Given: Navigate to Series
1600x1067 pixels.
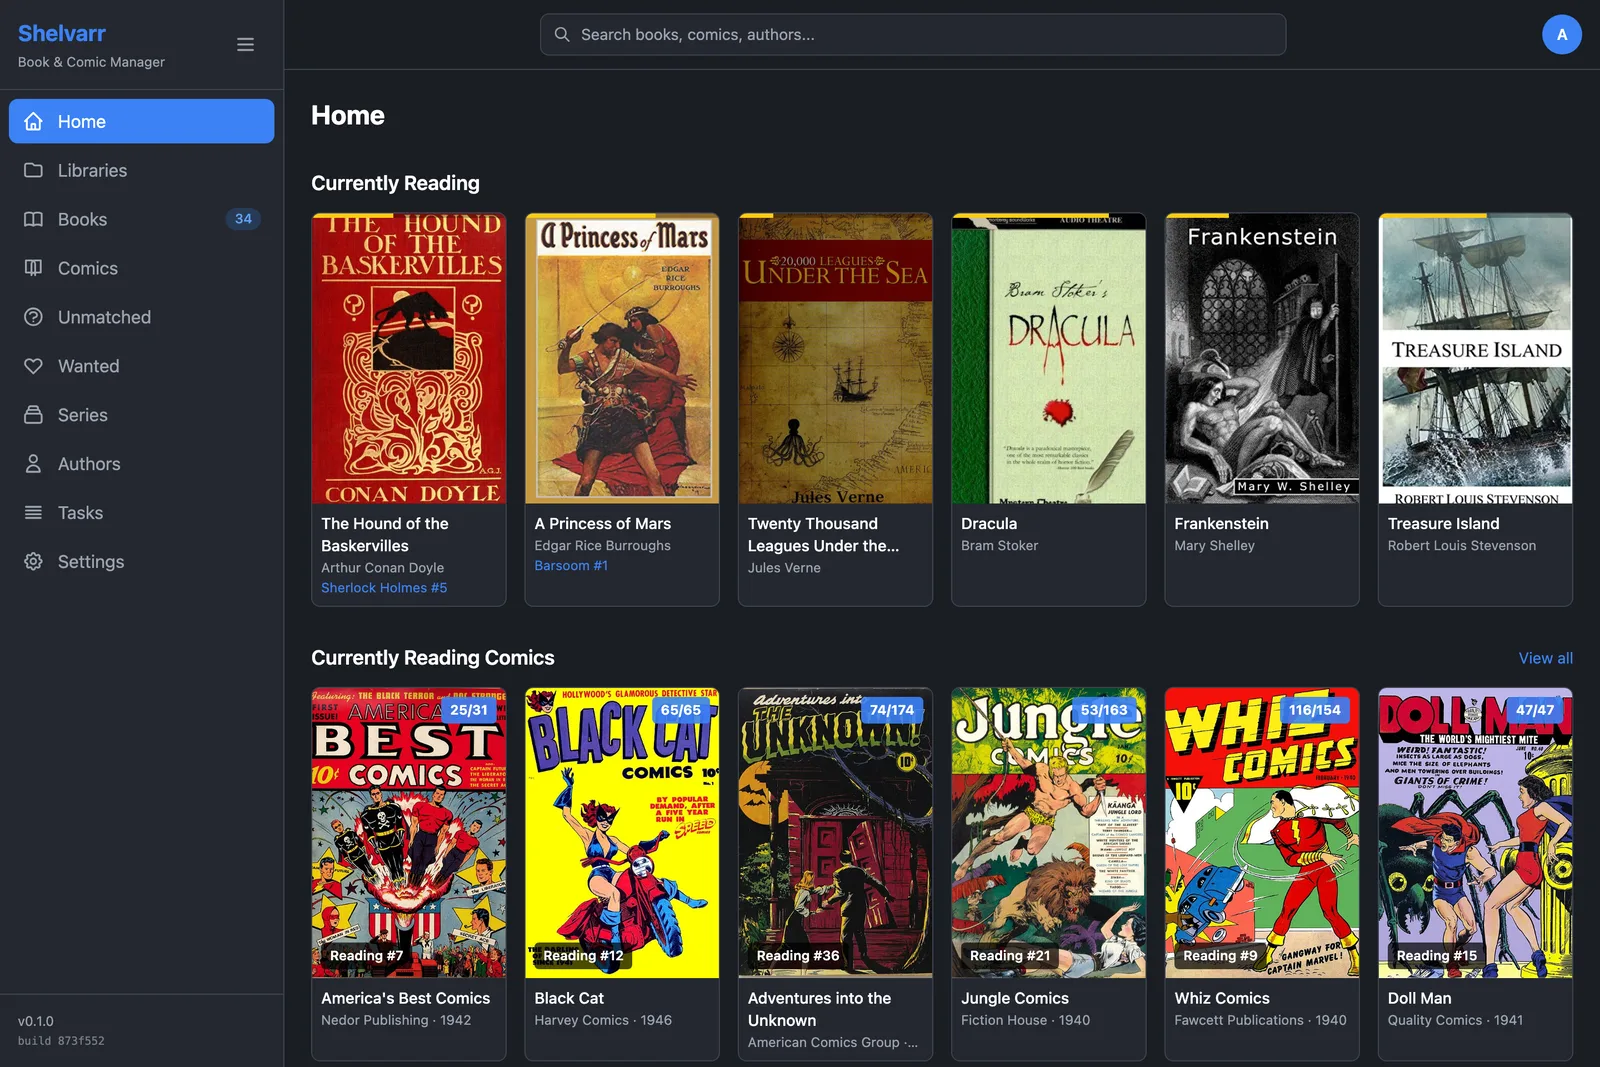Looking at the screenshot, I should point(142,415).
